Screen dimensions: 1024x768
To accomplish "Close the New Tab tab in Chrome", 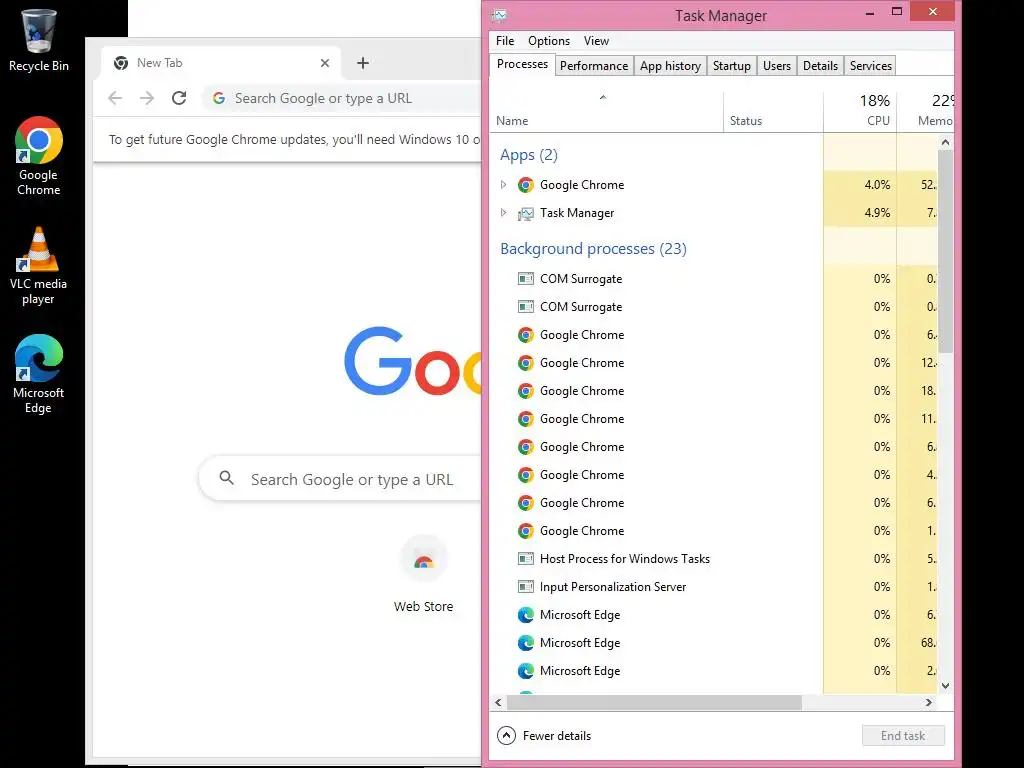I will (325, 63).
